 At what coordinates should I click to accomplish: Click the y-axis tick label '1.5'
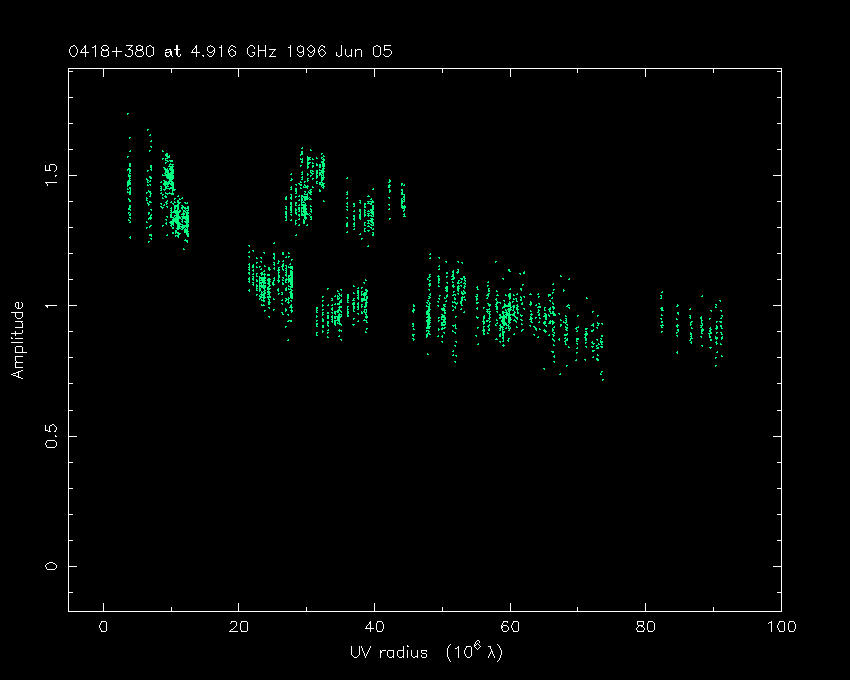(x=52, y=175)
